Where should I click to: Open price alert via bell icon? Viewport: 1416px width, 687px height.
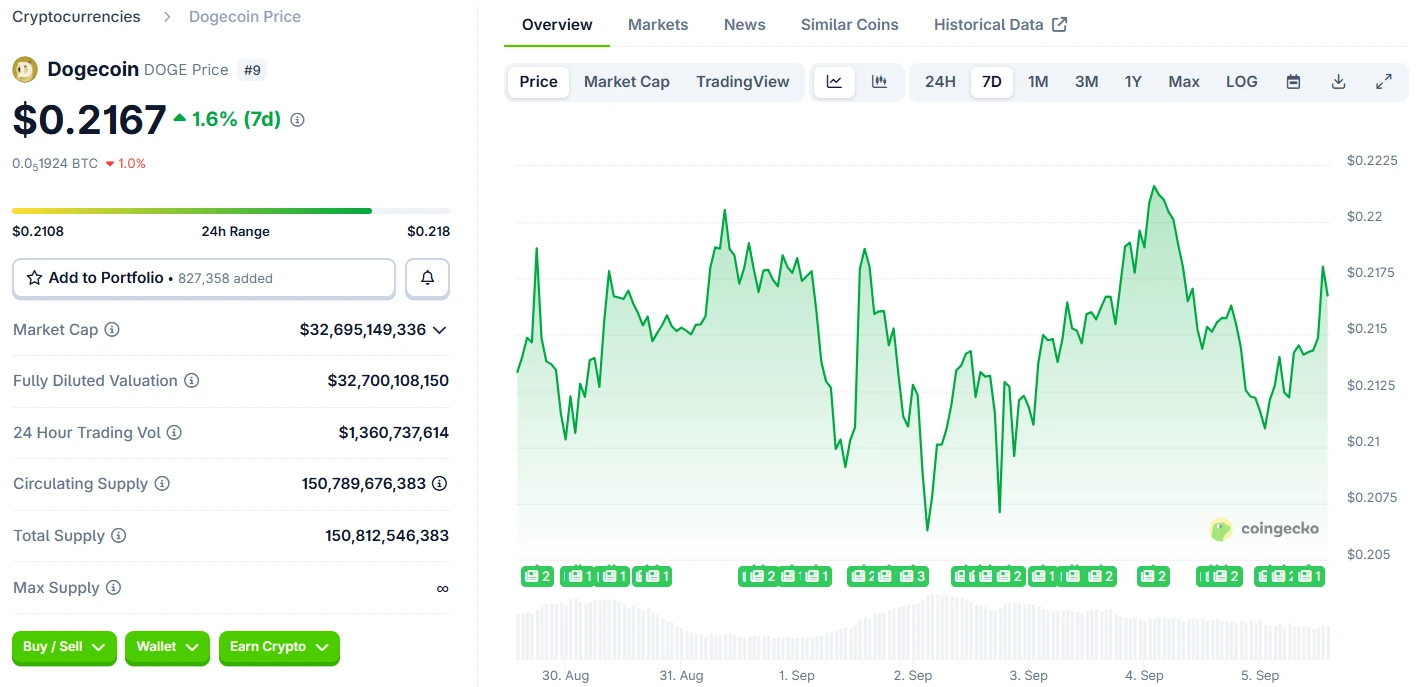(427, 278)
